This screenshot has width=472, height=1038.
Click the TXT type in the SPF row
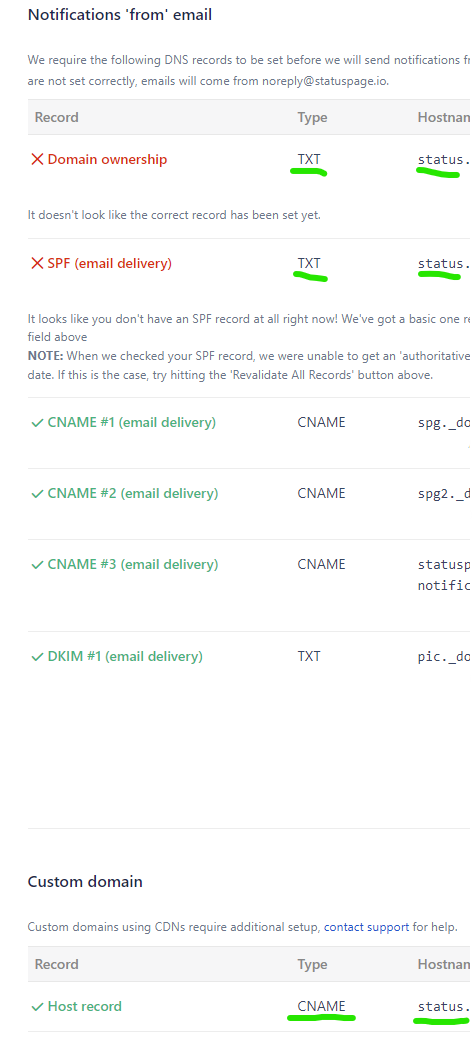(309, 263)
